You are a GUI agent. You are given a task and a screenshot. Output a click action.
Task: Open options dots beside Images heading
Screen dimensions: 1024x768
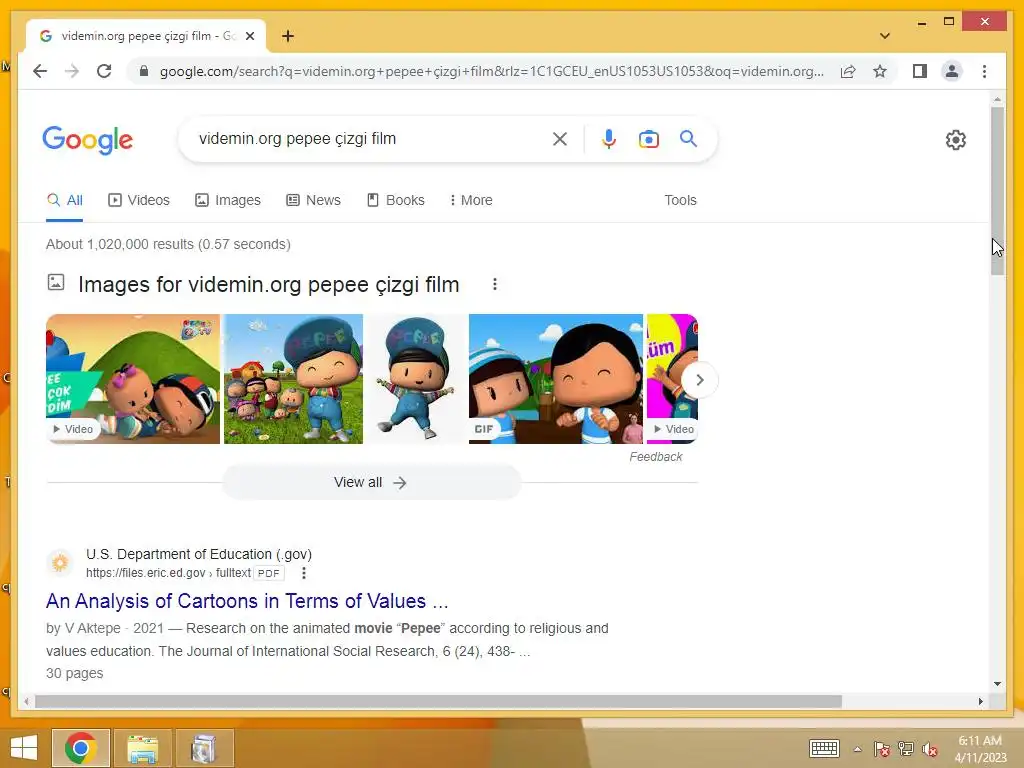coord(495,284)
